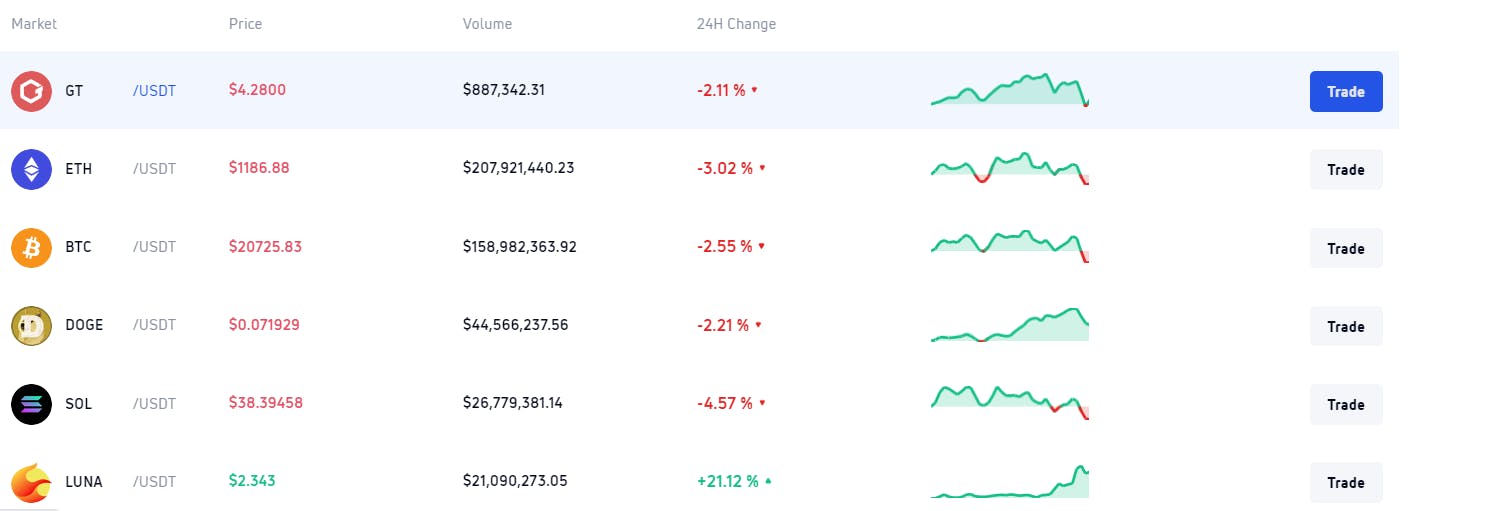The width and height of the screenshot is (1485, 511).
Task: Click the Solana SOL coin icon
Action: (31, 404)
